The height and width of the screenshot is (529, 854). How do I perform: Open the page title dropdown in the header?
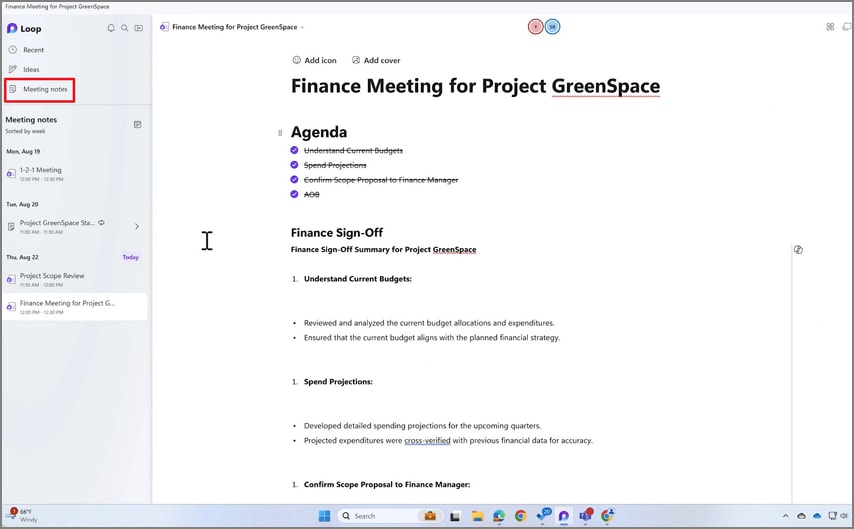tap(302, 27)
